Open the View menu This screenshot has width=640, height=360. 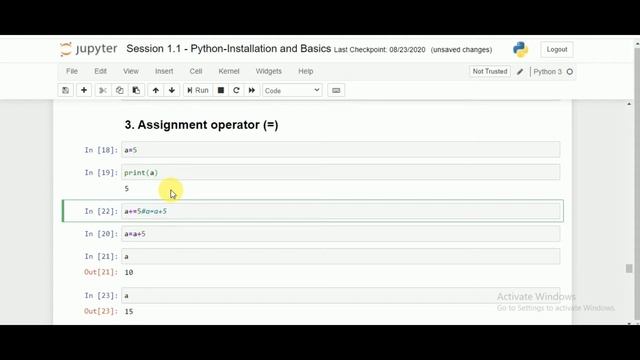pos(131,71)
